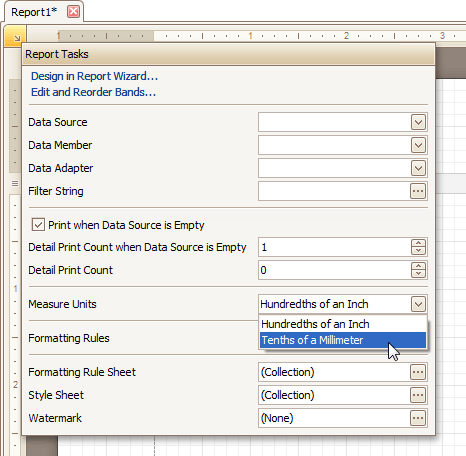Open the Filter String ellipsis editor
The height and width of the screenshot is (456, 466).
pos(418,191)
